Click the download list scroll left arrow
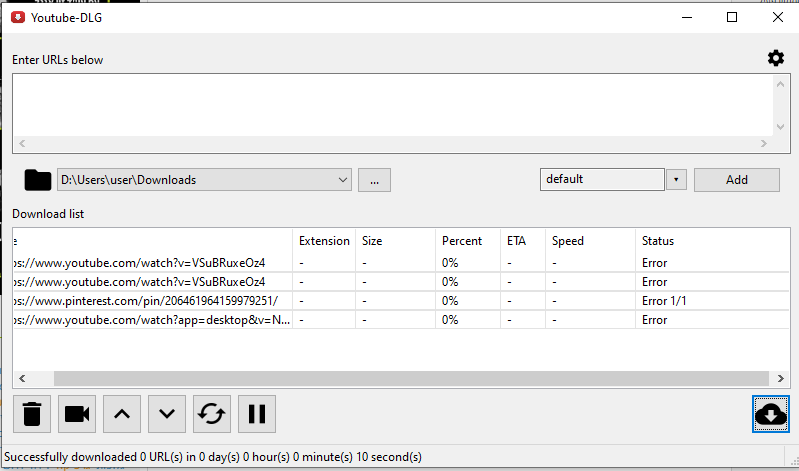 click(22, 379)
